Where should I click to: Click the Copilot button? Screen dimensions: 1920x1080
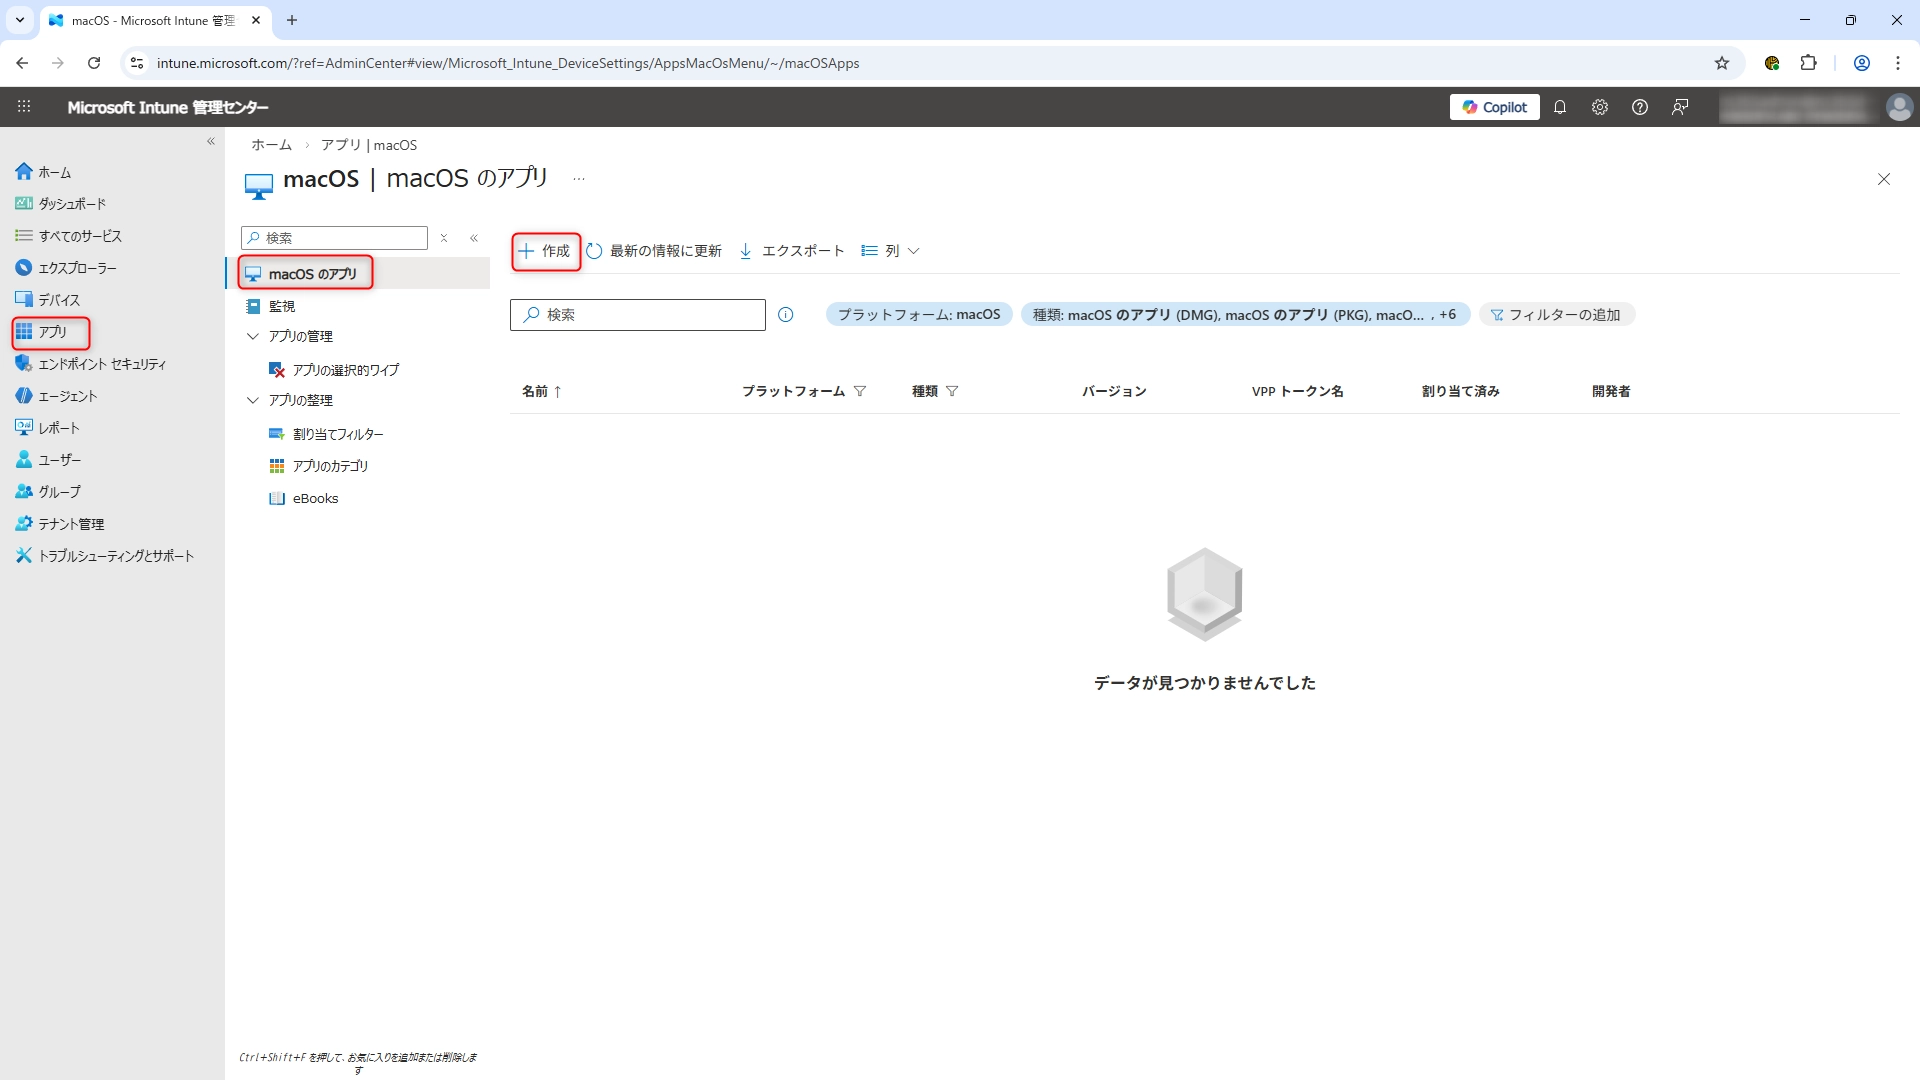[x=1494, y=107]
